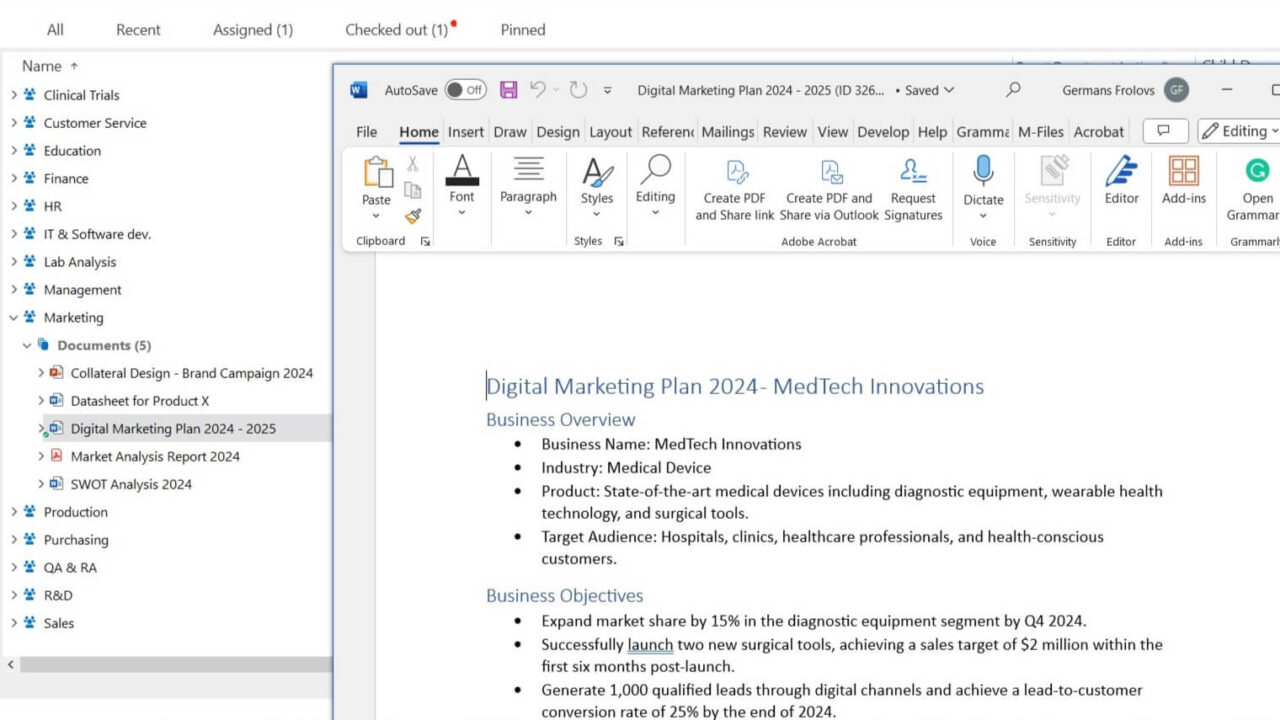Open the Editing mode dropdown with the pencil

pyautogui.click(x=1239, y=131)
